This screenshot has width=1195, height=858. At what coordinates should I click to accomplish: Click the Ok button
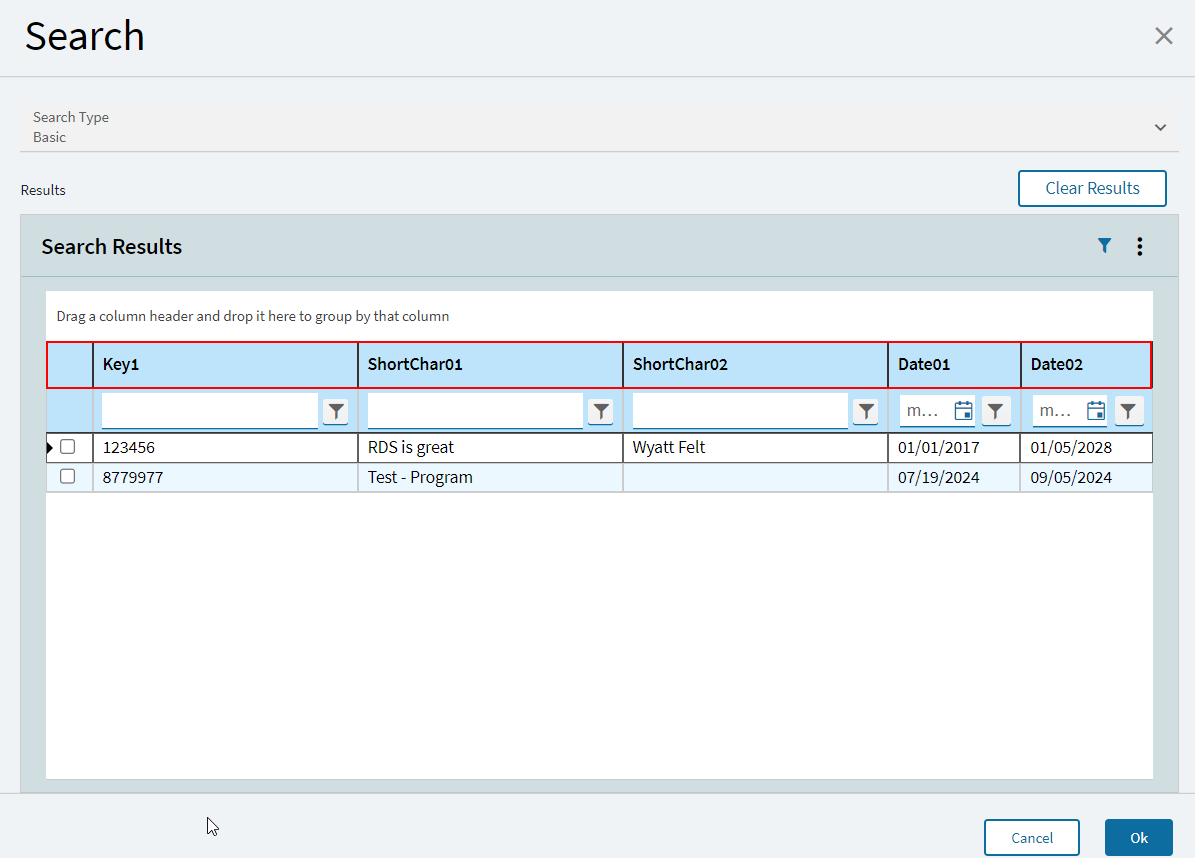pos(1138,838)
